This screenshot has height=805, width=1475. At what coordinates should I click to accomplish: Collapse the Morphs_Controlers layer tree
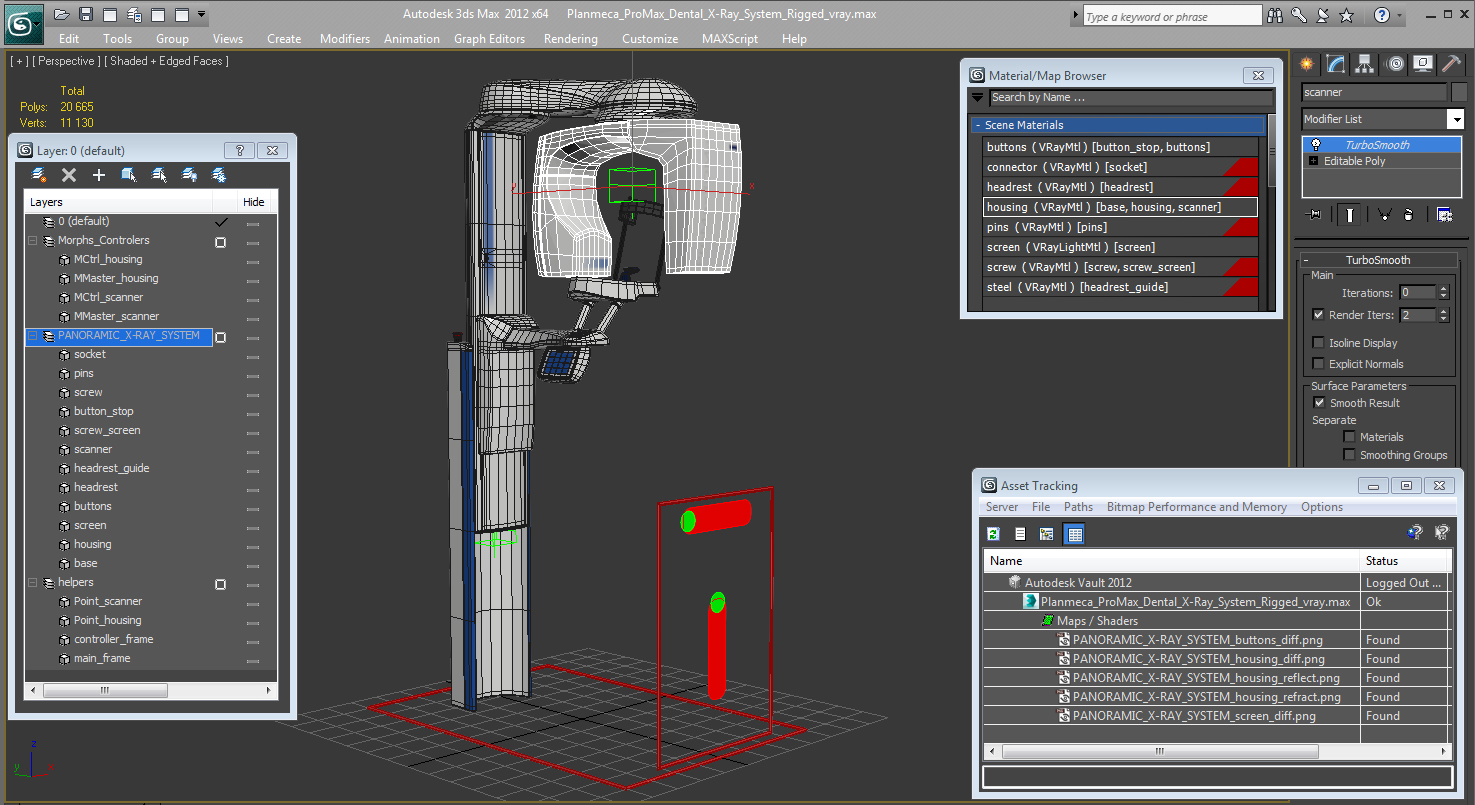point(33,241)
